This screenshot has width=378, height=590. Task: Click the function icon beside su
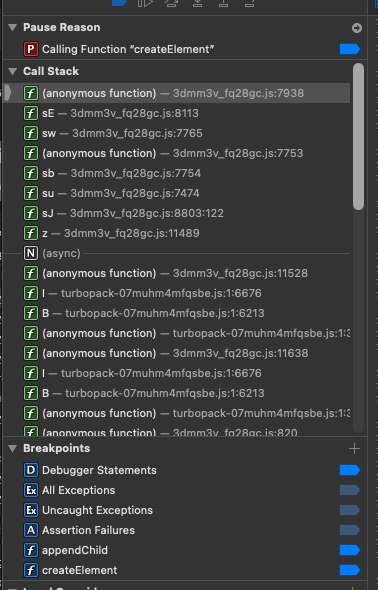coord(31,193)
